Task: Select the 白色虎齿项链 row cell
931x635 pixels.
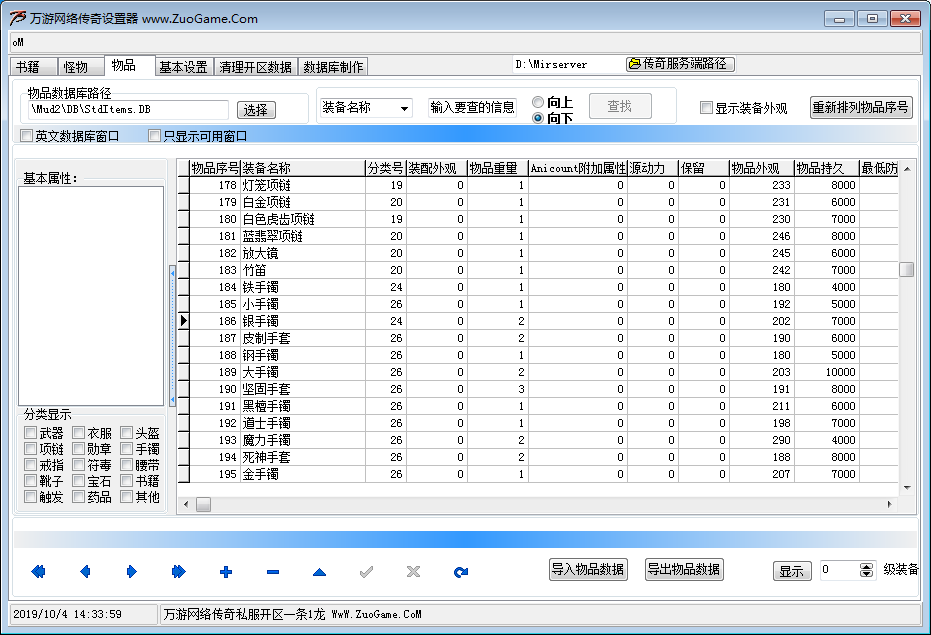Action: 303,219
